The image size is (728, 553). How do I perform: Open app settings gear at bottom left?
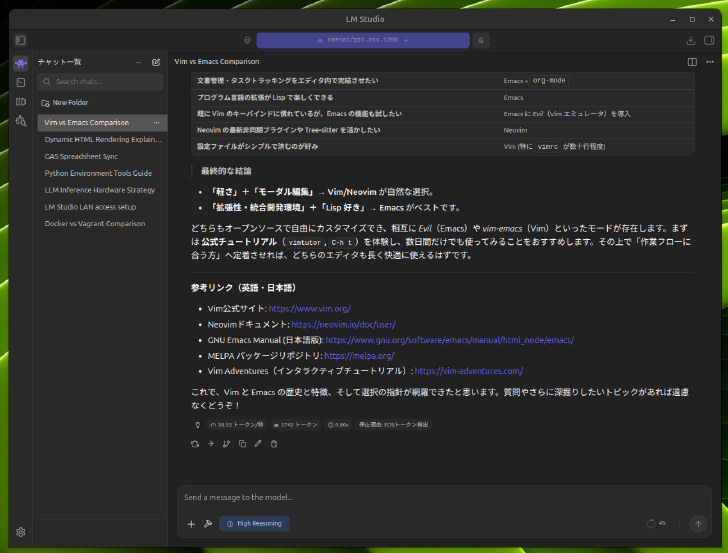tap(20, 532)
